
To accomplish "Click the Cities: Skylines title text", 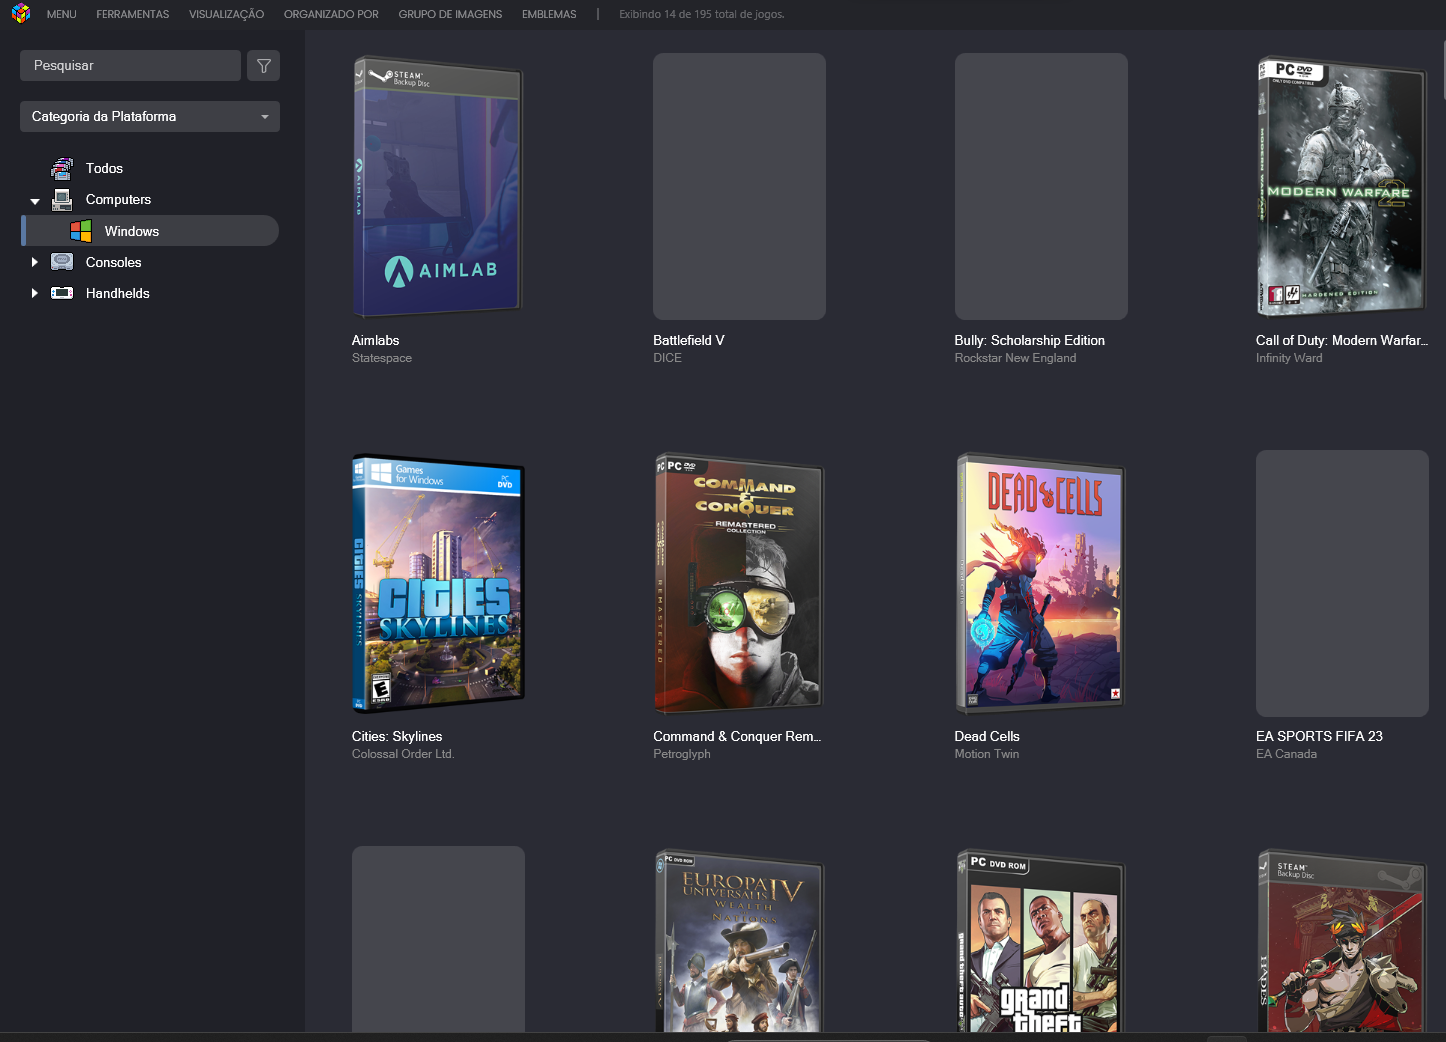I will [x=397, y=736].
